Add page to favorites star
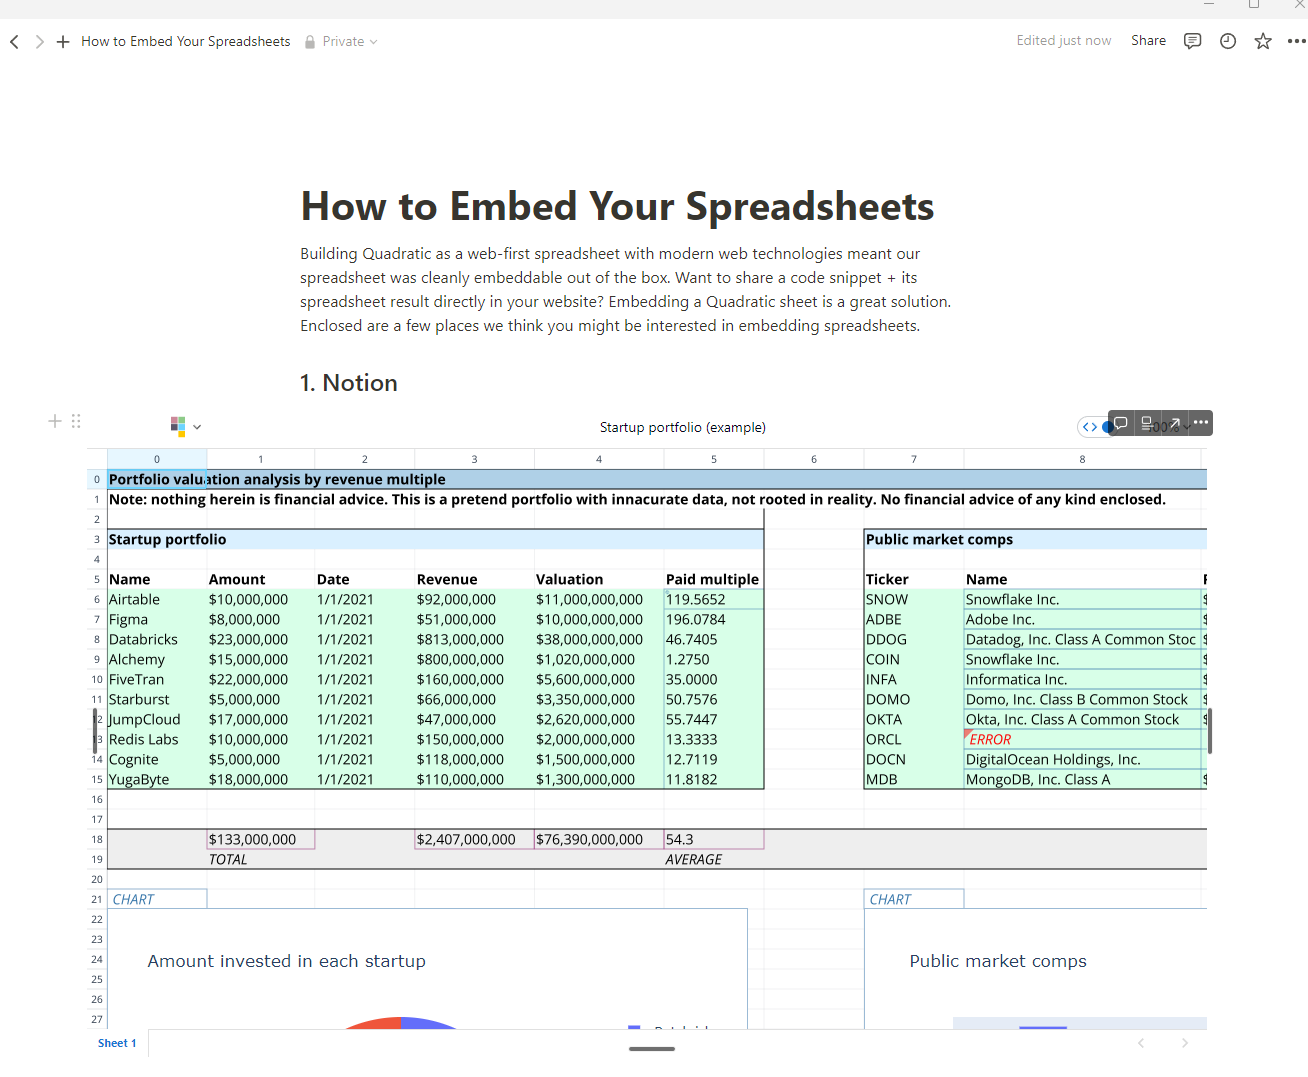The image size is (1308, 1077). pos(1263,41)
